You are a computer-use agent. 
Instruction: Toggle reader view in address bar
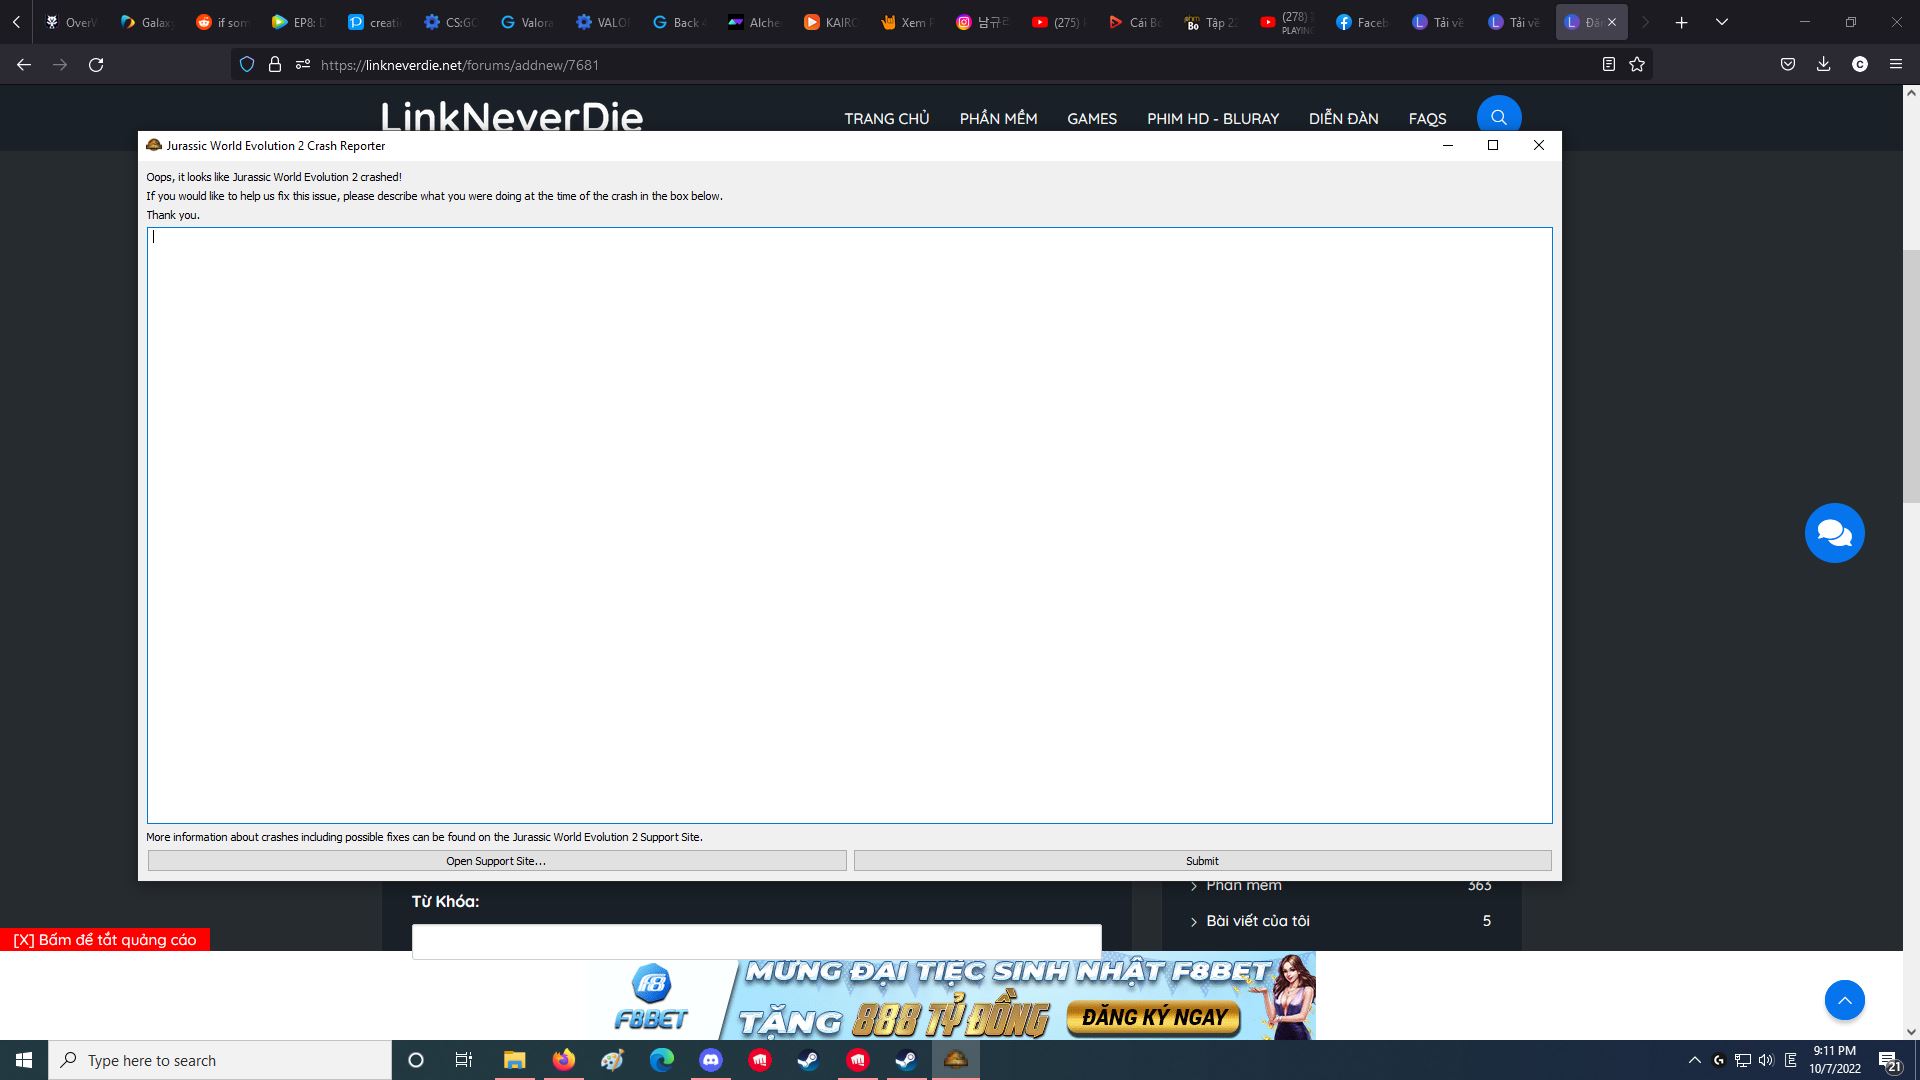[1608, 65]
